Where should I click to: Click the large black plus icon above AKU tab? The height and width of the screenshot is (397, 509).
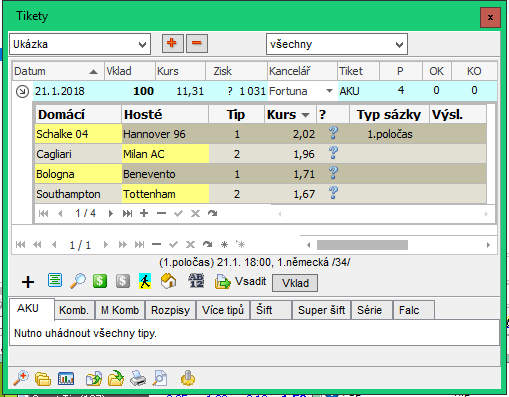pyautogui.click(x=28, y=282)
